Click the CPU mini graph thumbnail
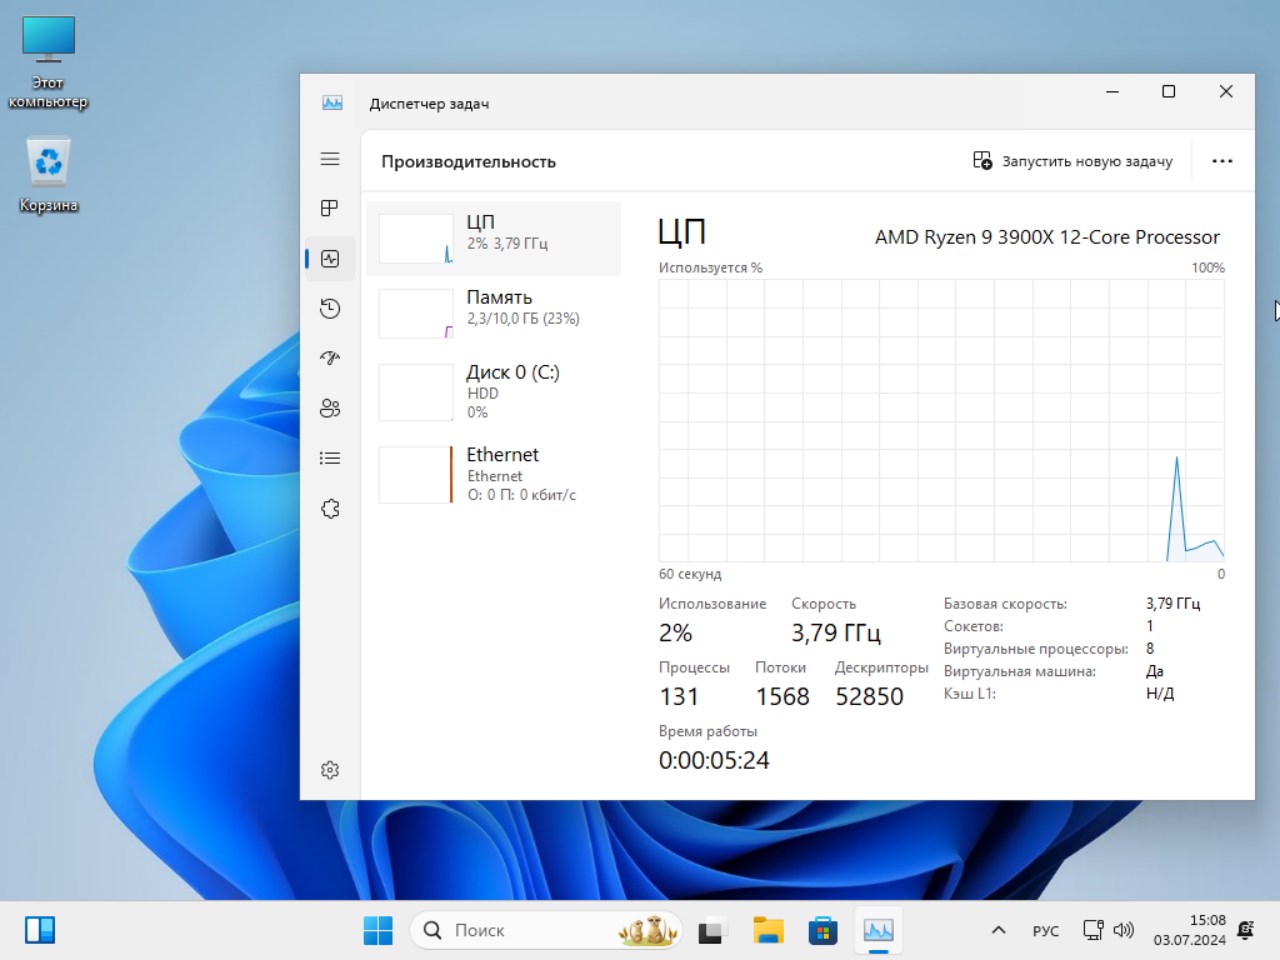 [x=416, y=238]
